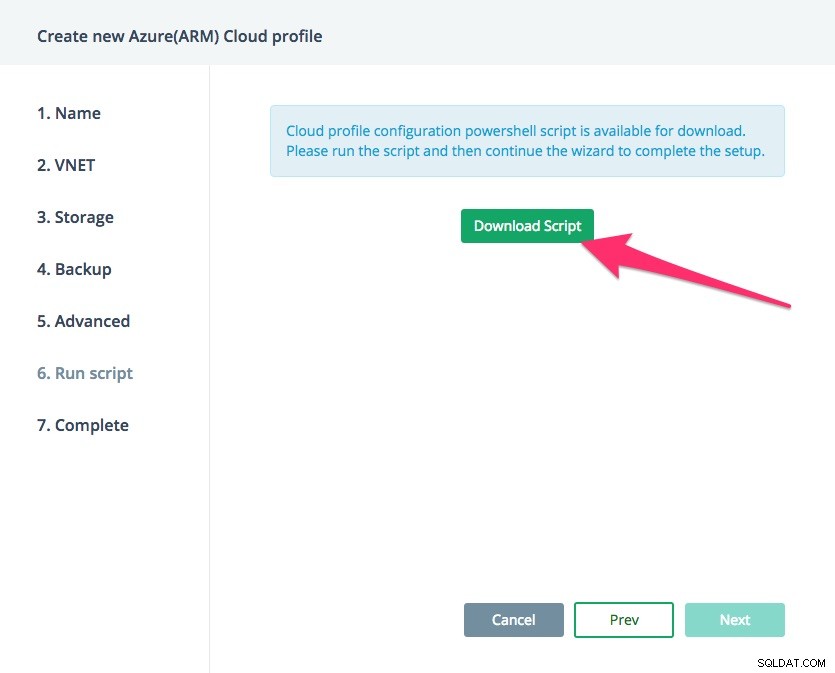Switch to the 2. VNET step

tap(66, 165)
